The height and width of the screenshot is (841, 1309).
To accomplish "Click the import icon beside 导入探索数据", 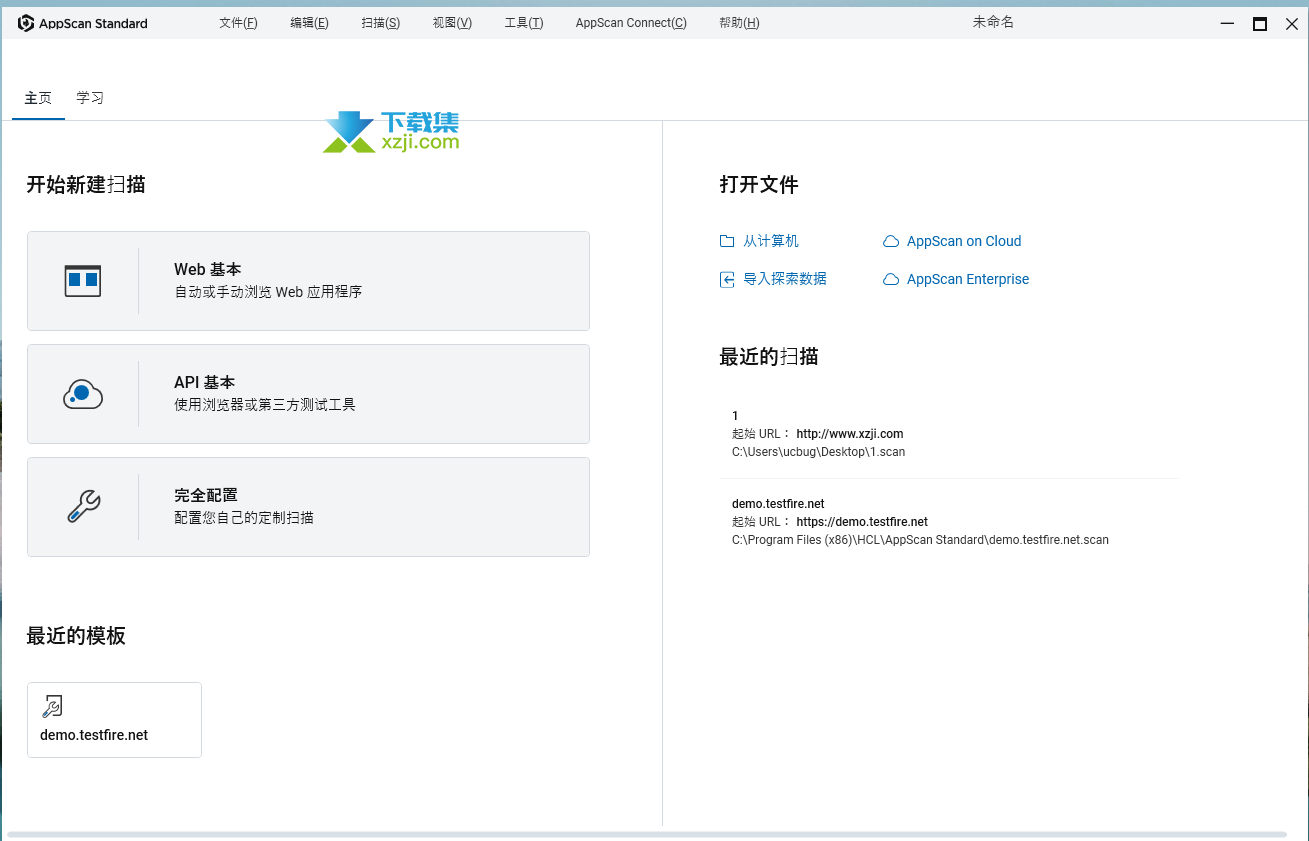I will (727, 279).
